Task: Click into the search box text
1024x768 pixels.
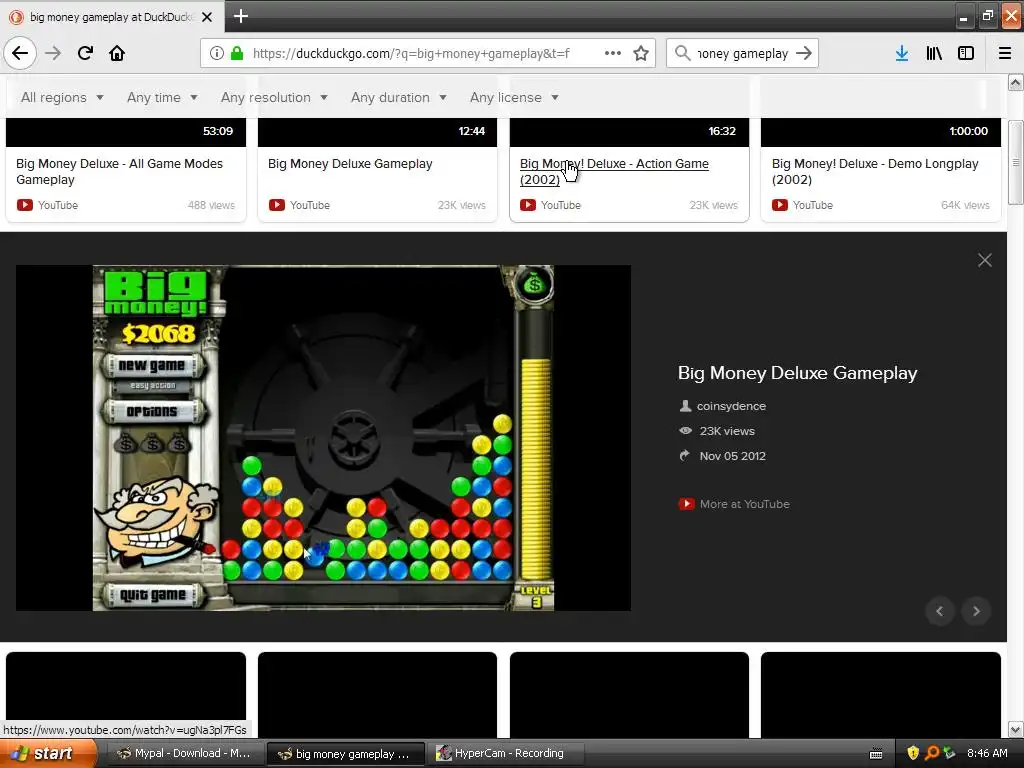Action: (743, 53)
